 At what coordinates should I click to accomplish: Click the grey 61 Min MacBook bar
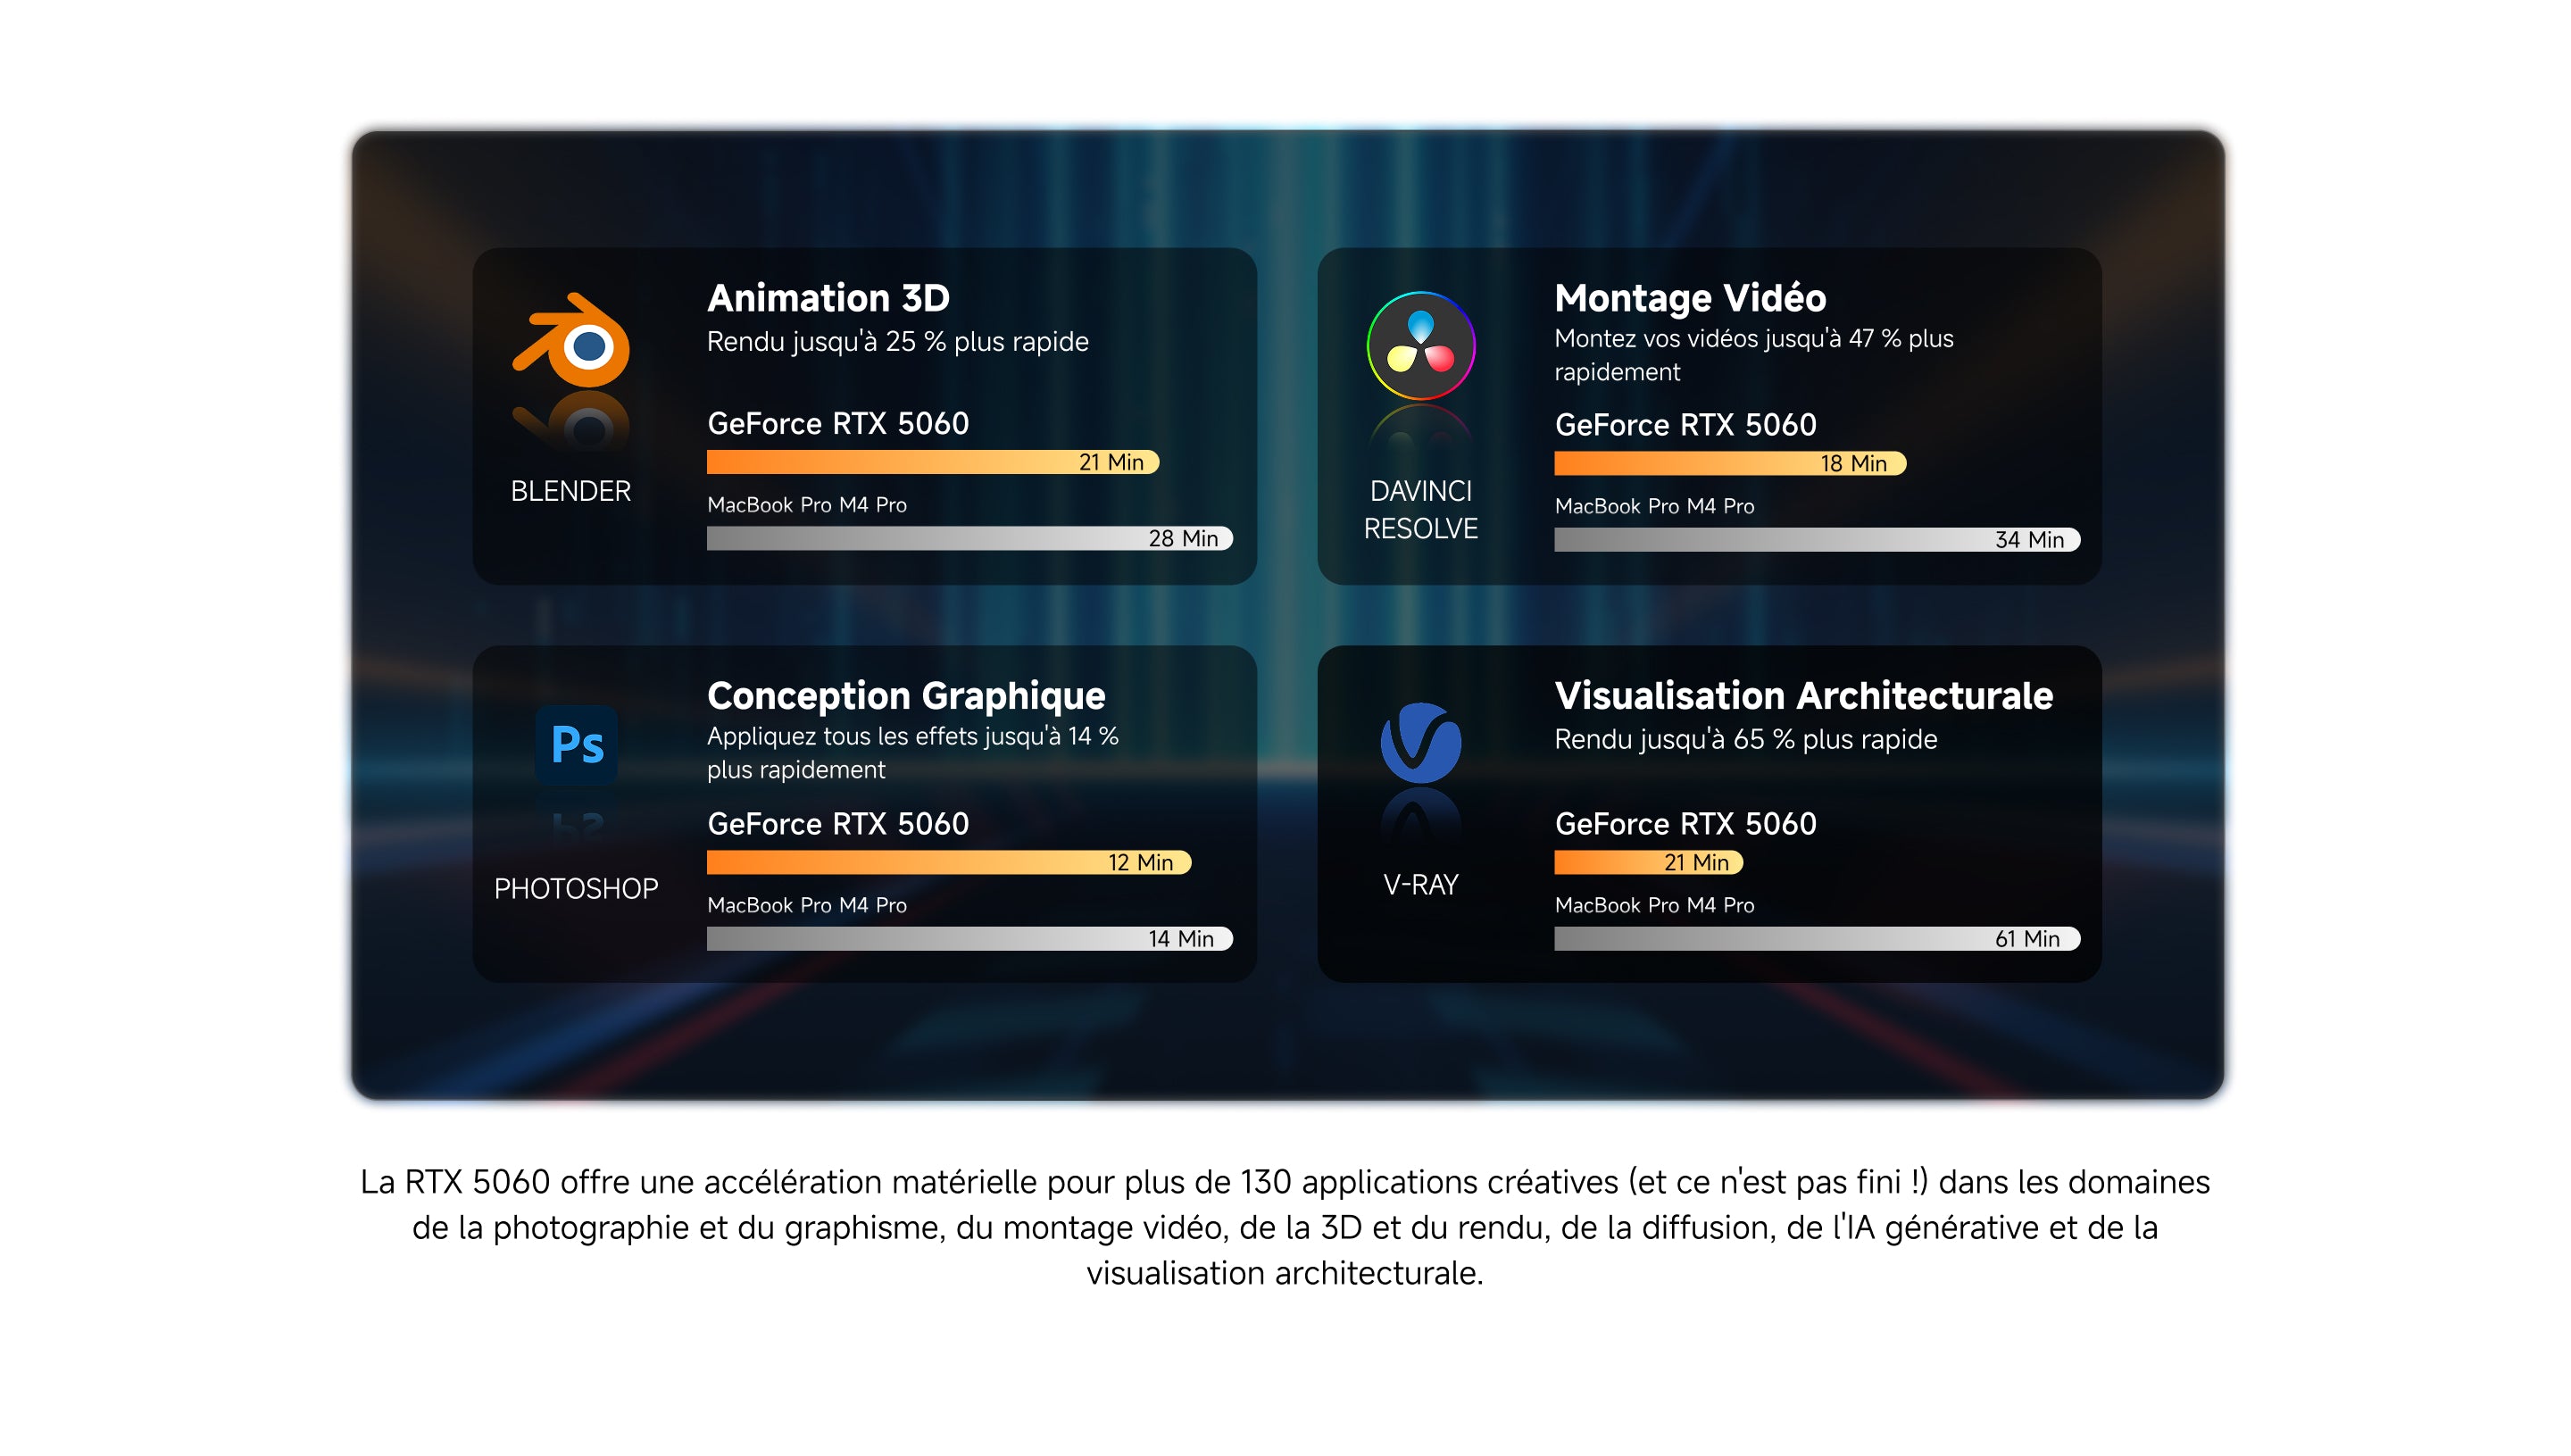[x=1817, y=939]
